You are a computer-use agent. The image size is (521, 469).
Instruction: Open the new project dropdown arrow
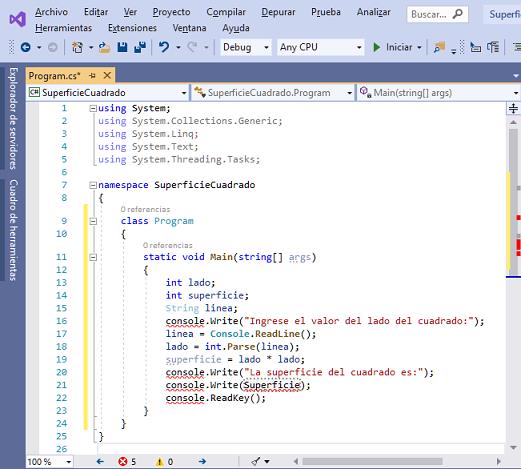(x=91, y=48)
